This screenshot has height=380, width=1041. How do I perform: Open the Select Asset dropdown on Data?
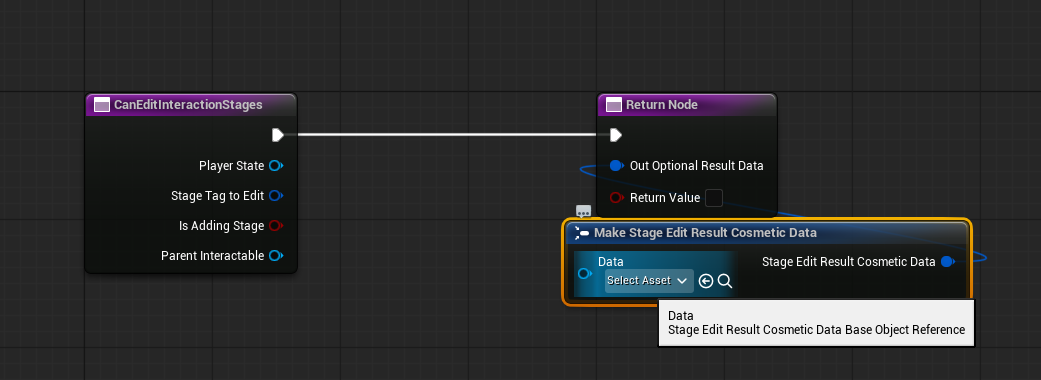click(649, 281)
